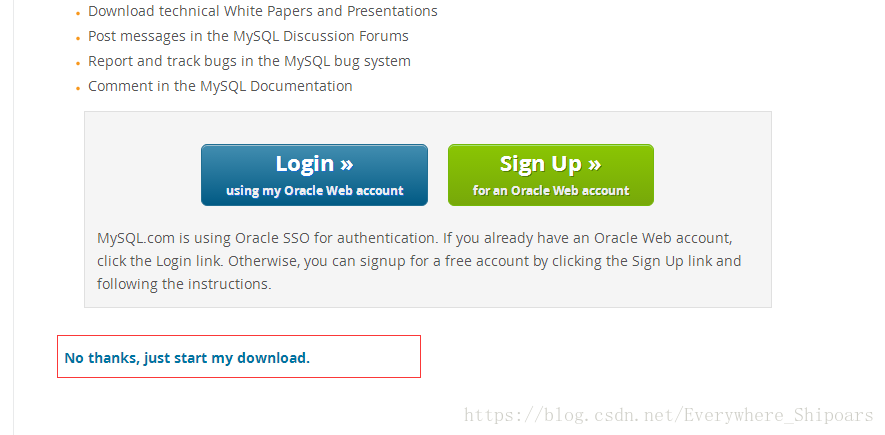Viewport: 885px width, 435px height.
Task: Click the 'Comment in the MySQL Documentation' line
Action: [220, 86]
